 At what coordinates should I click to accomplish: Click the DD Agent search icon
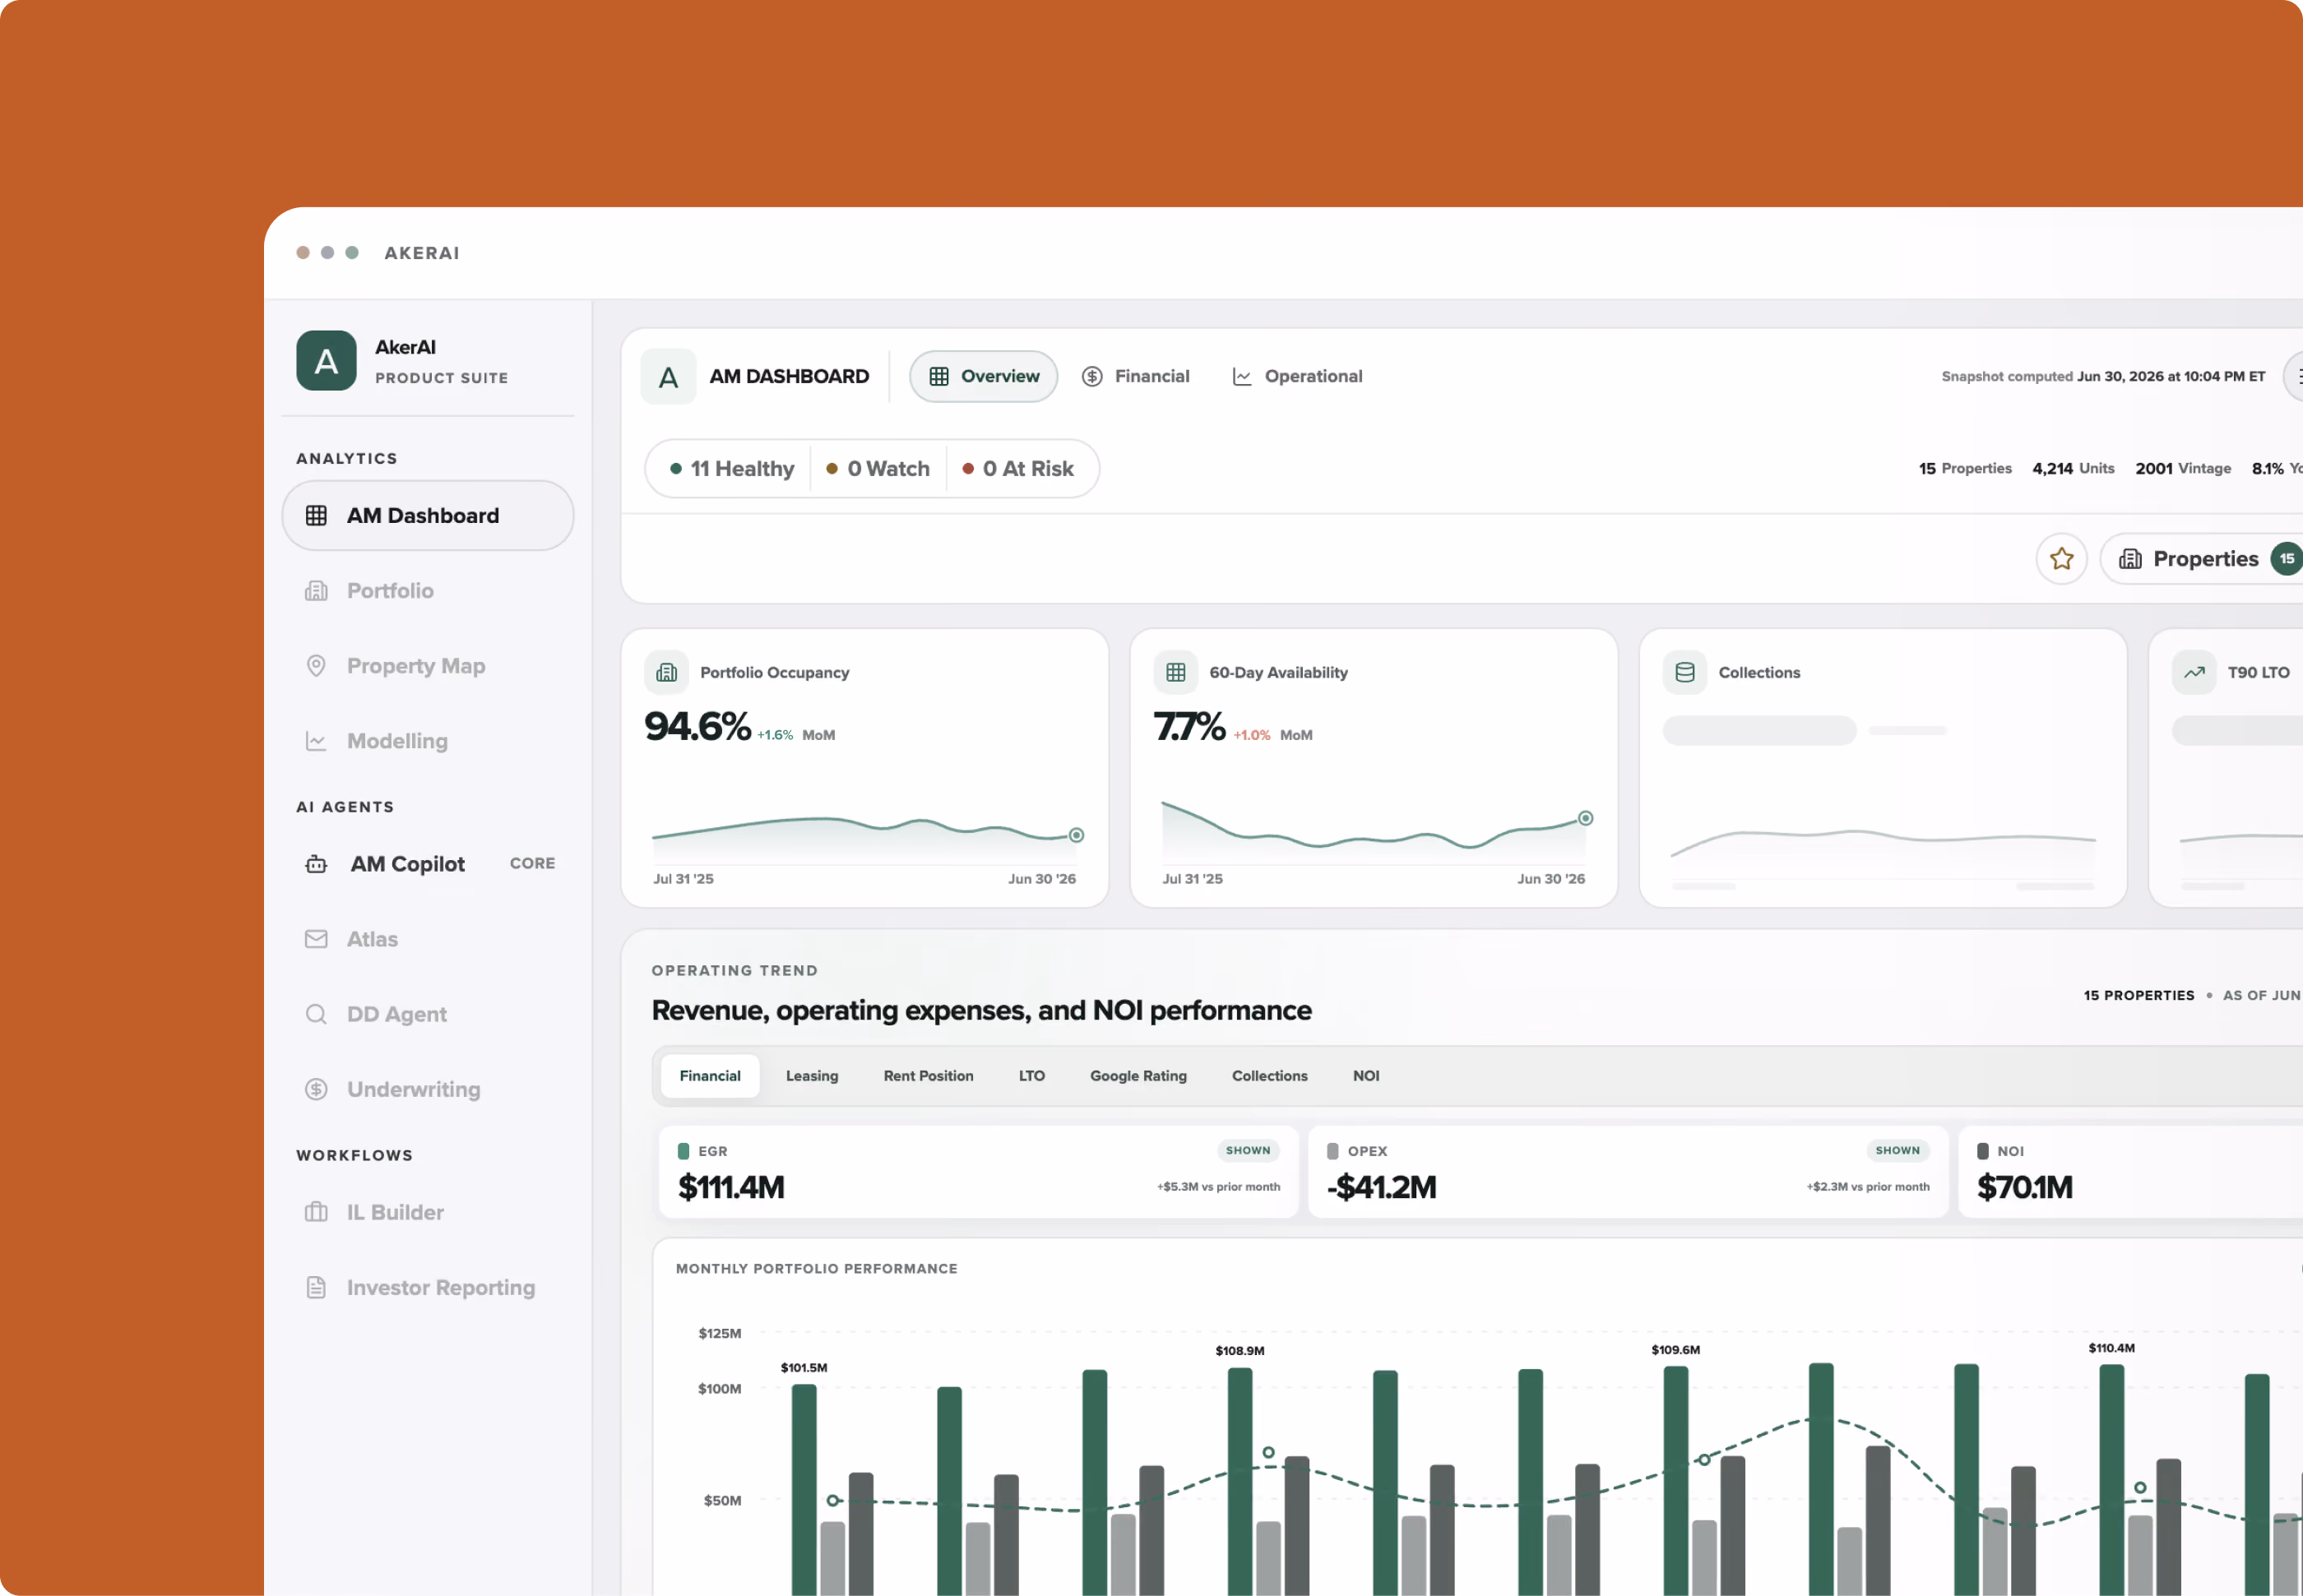(x=316, y=1014)
